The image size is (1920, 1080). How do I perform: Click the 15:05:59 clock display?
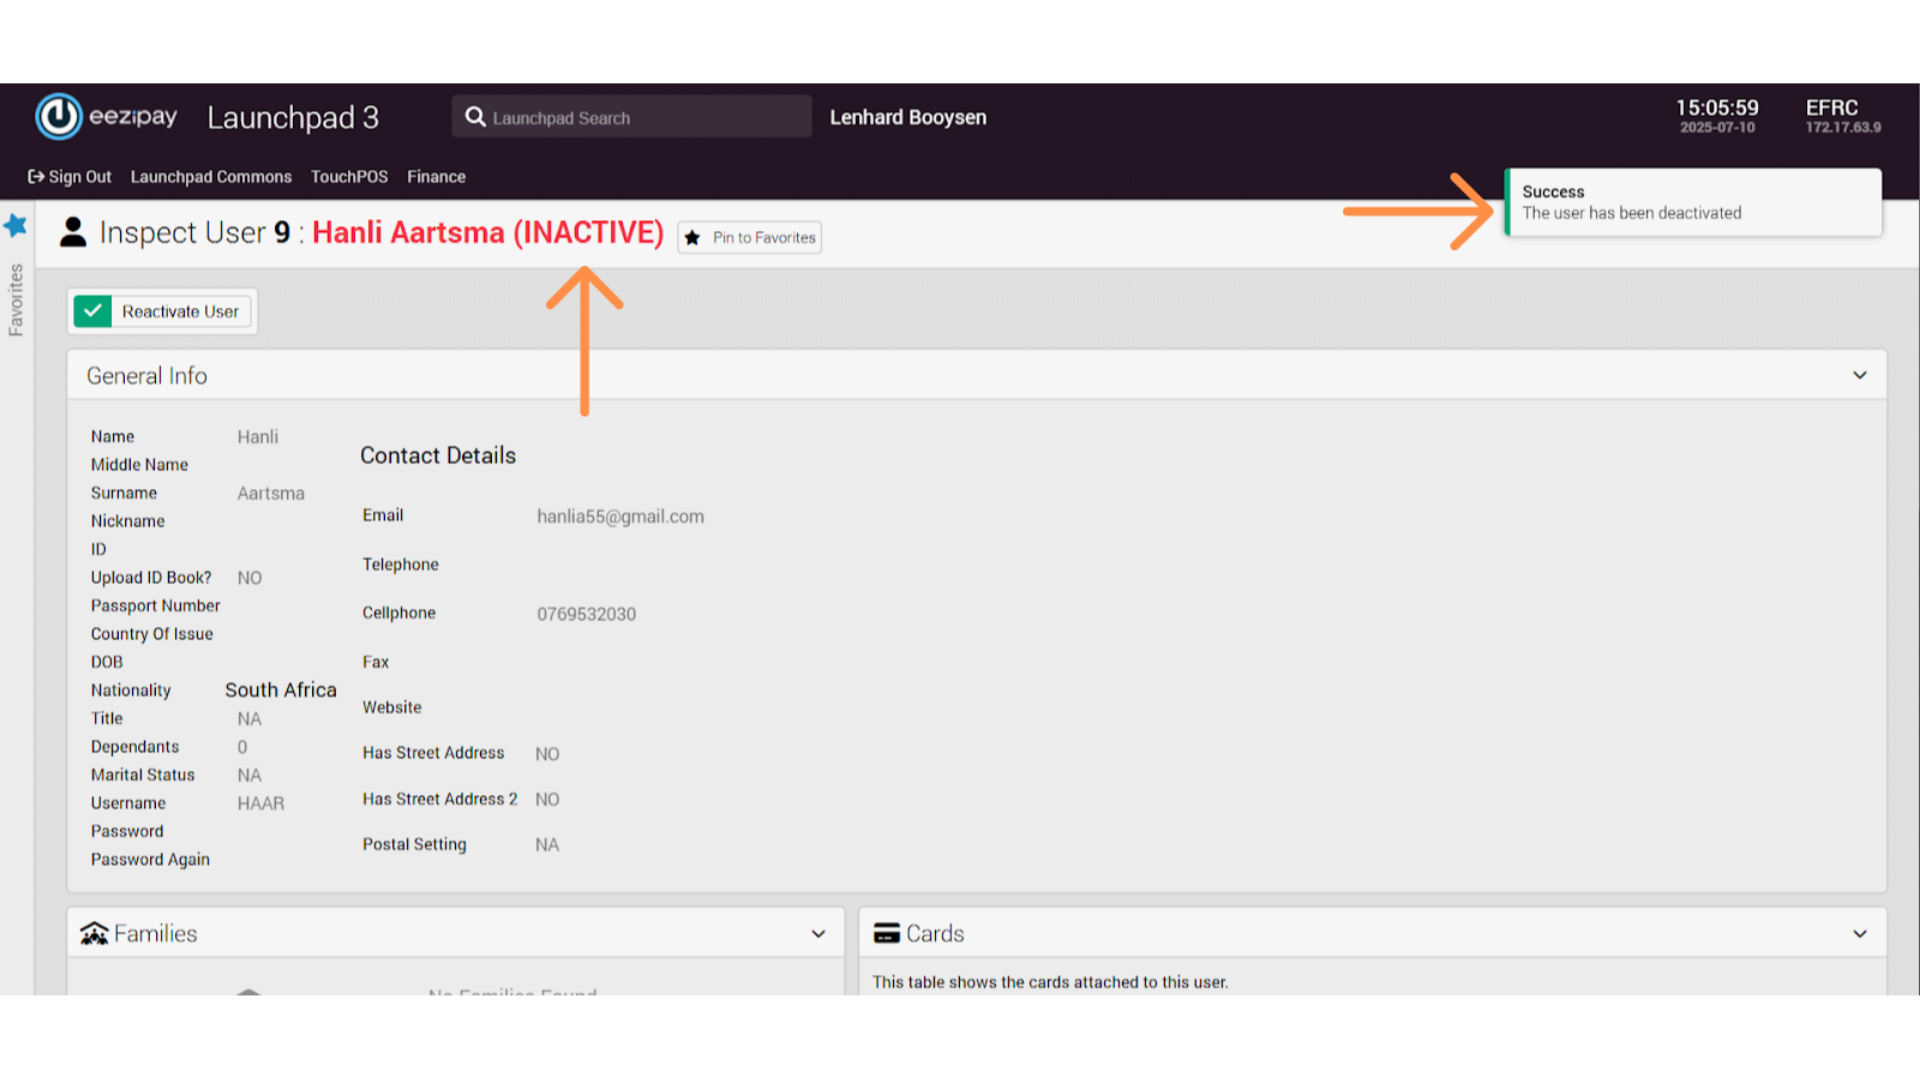(x=1717, y=108)
